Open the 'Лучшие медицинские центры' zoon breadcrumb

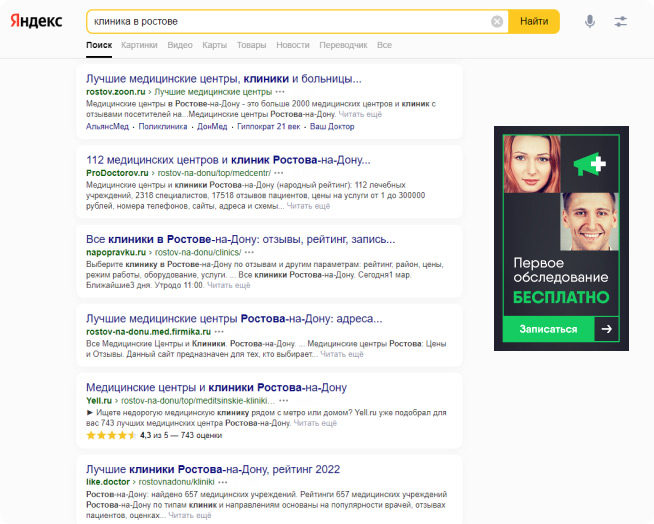[213, 92]
